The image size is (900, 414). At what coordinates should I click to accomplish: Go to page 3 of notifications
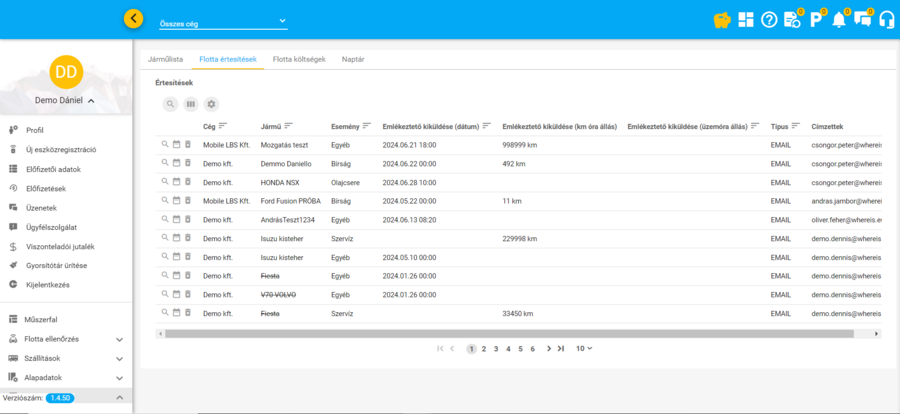(495, 348)
